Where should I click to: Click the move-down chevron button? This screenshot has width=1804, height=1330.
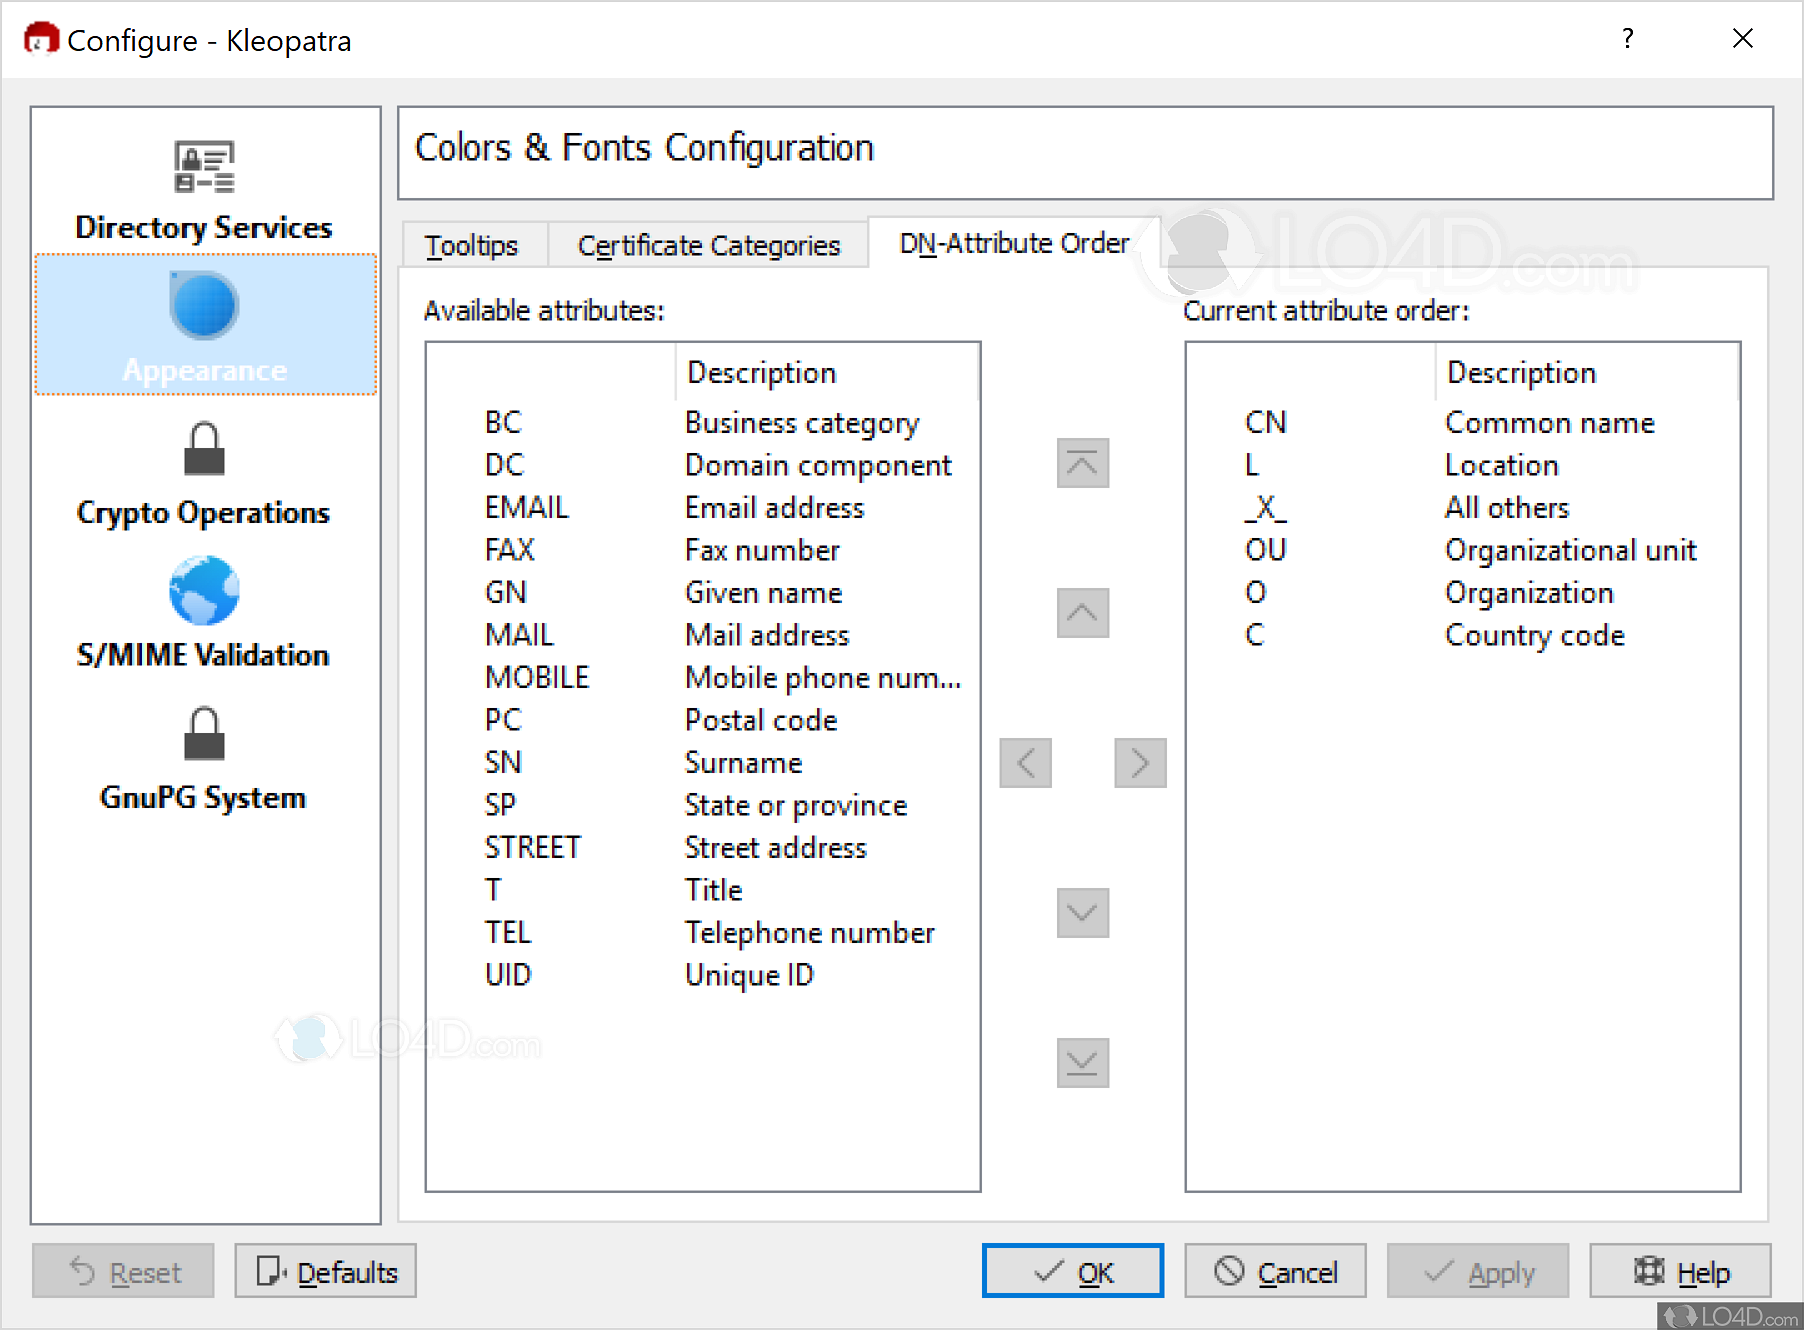[x=1082, y=912]
